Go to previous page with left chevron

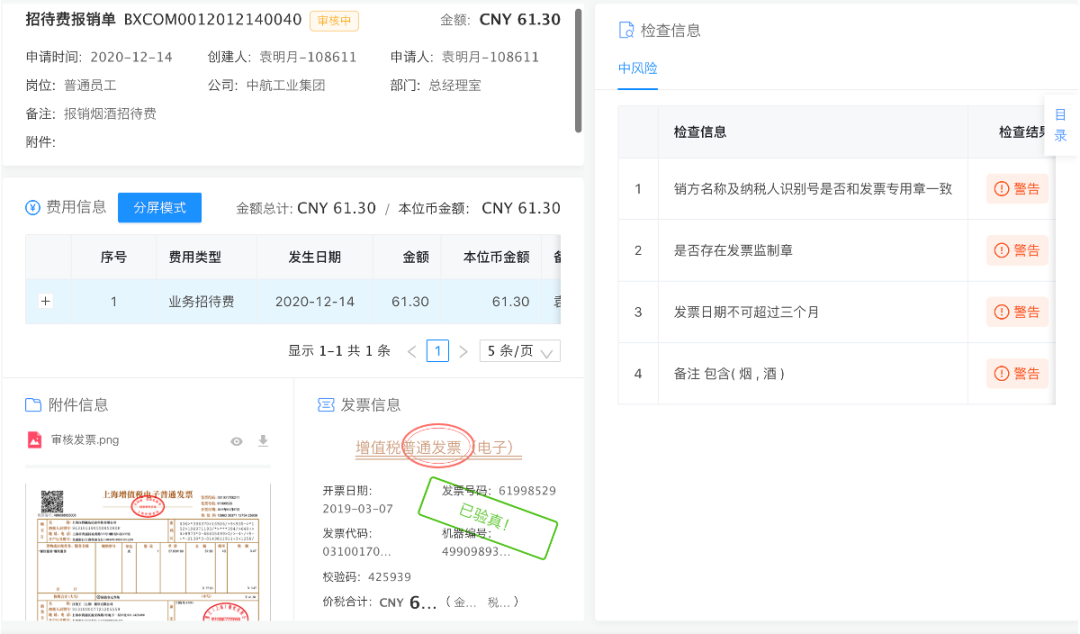click(412, 351)
